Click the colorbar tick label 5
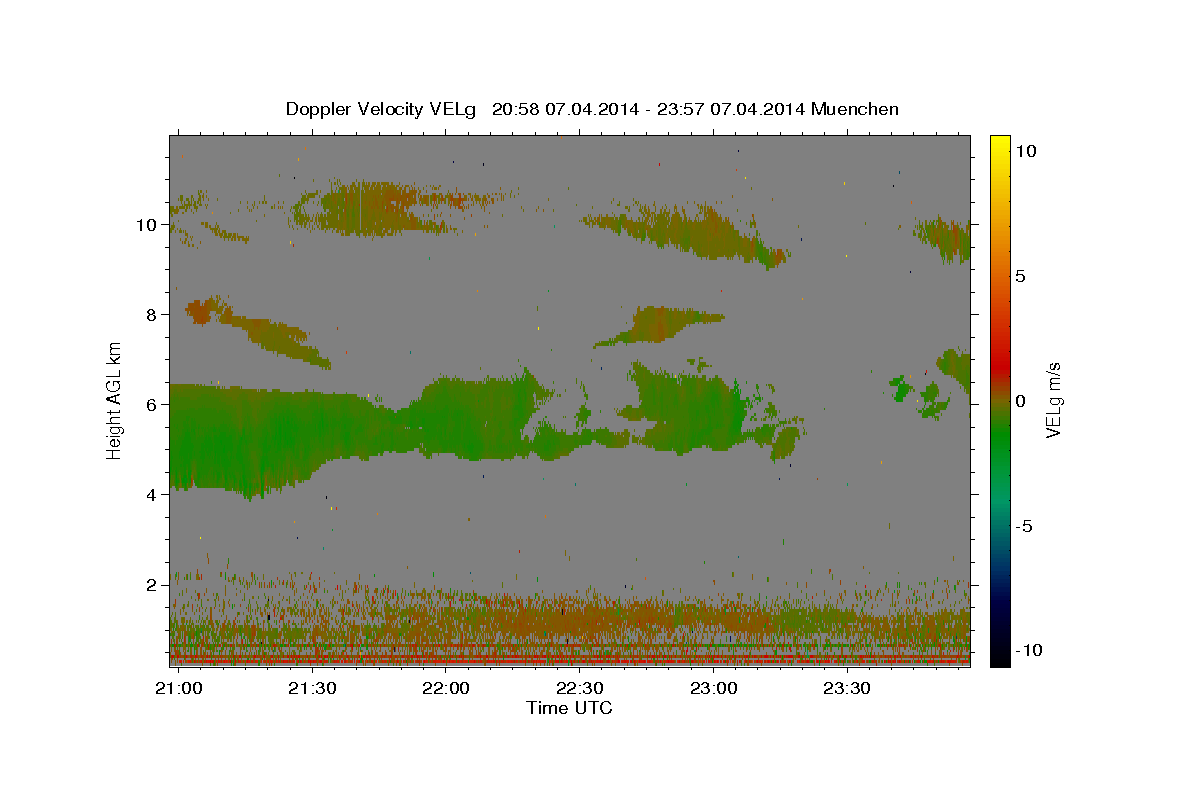This screenshot has width=1200, height=800. coord(1022,276)
